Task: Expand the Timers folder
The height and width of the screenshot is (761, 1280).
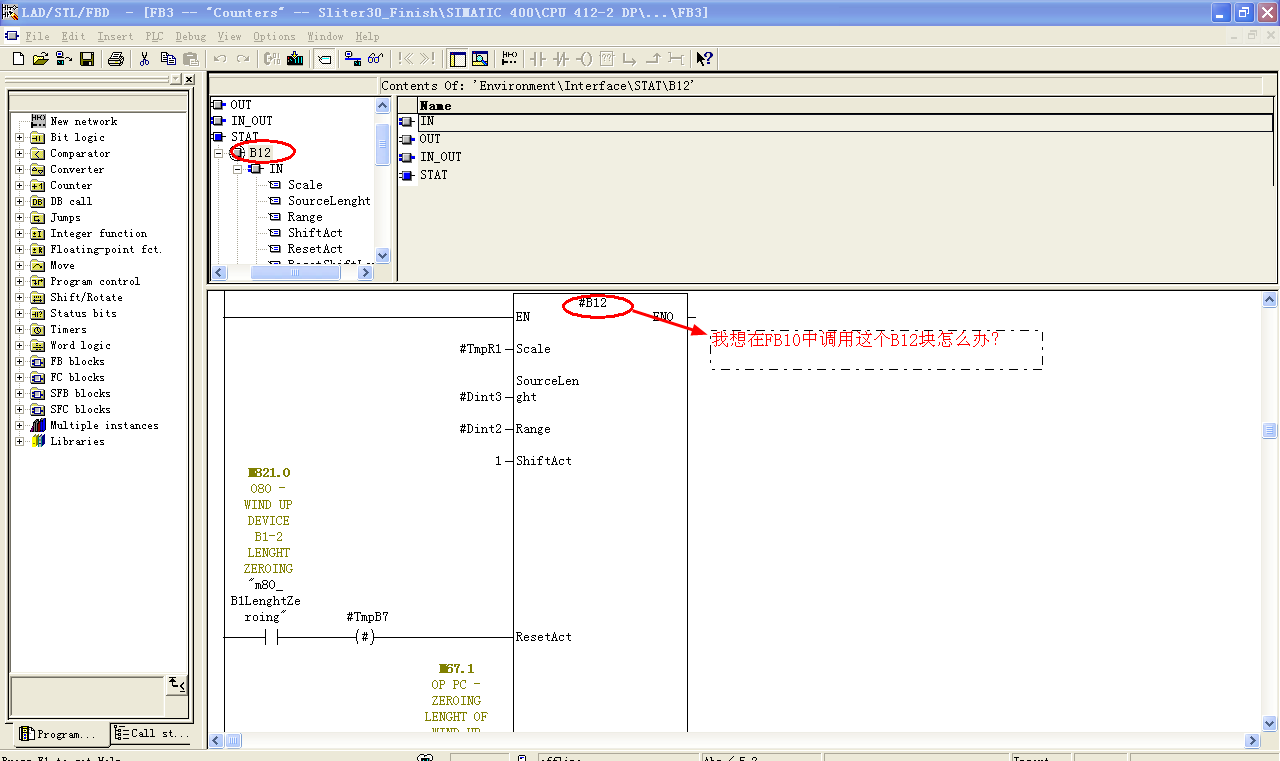Action: (20, 330)
